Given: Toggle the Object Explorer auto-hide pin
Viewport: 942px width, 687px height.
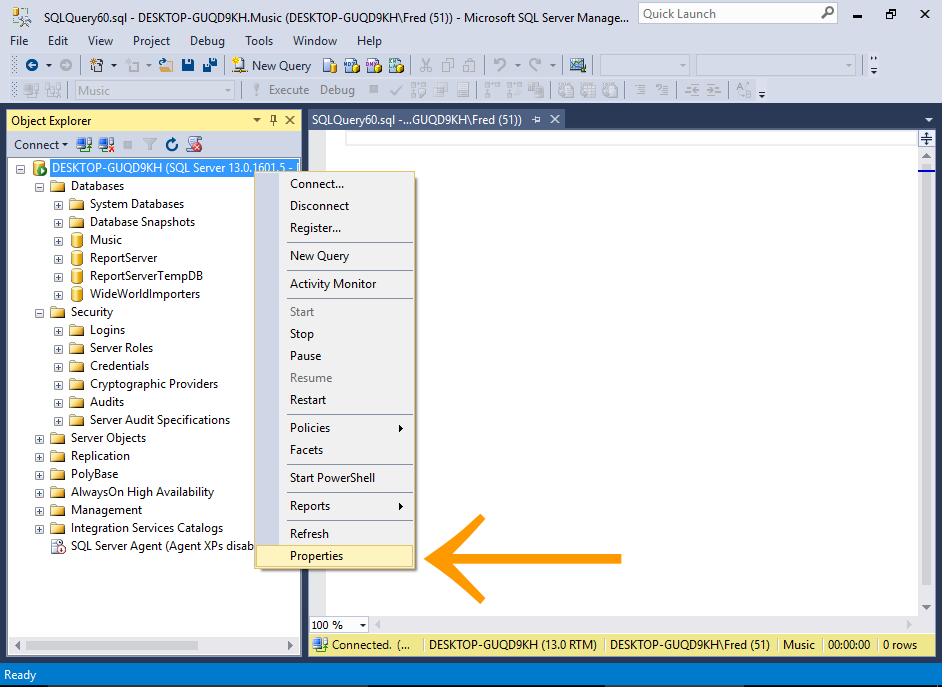Looking at the screenshot, I should 272,120.
